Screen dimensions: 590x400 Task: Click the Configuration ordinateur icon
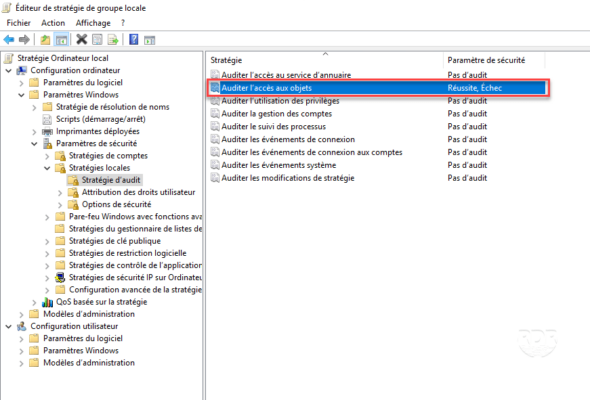22,70
